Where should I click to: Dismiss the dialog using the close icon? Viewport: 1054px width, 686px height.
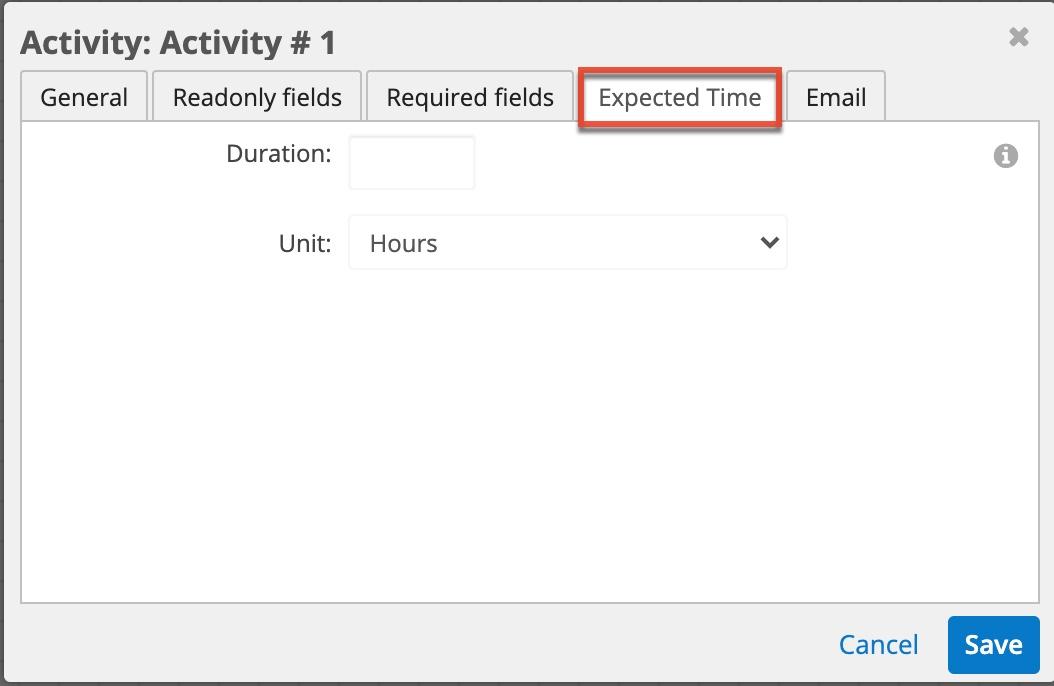tap(1018, 37)
